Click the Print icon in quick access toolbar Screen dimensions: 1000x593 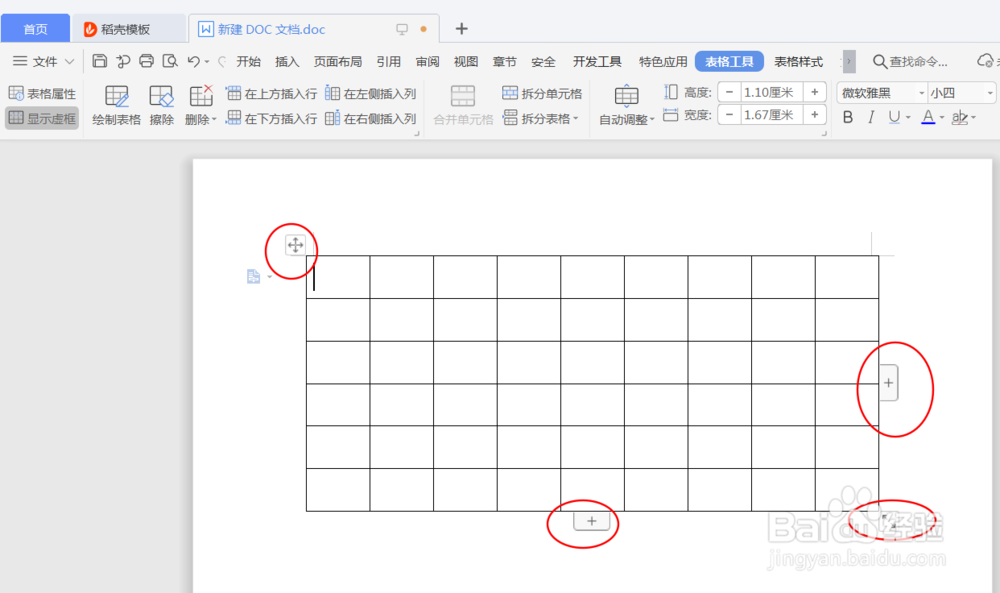(146, 60)
